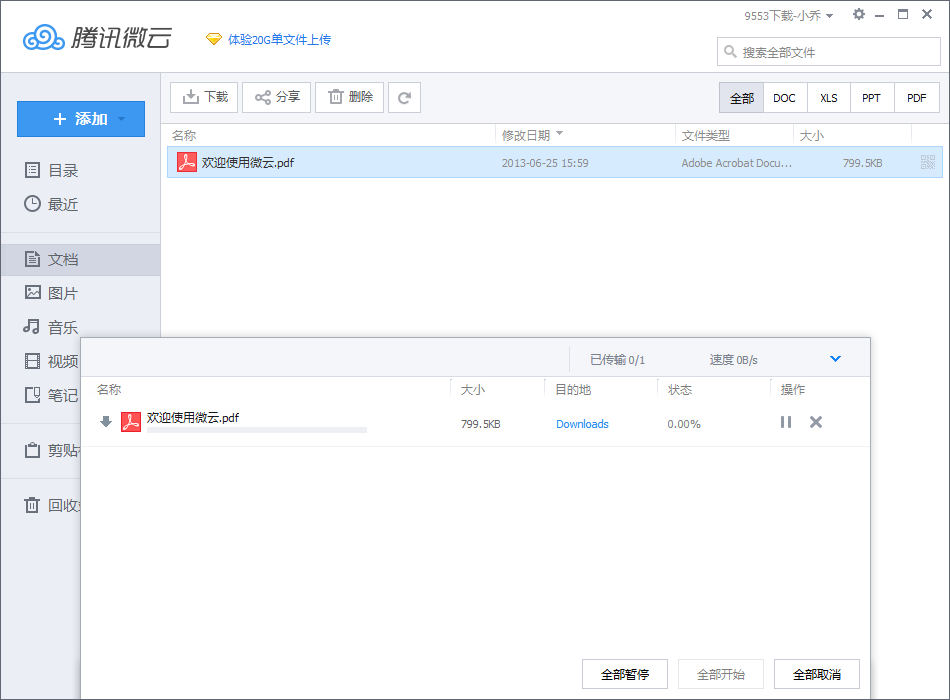The image size is (950, 700).
Task: Click the 下载 download button
Action: 204,97
